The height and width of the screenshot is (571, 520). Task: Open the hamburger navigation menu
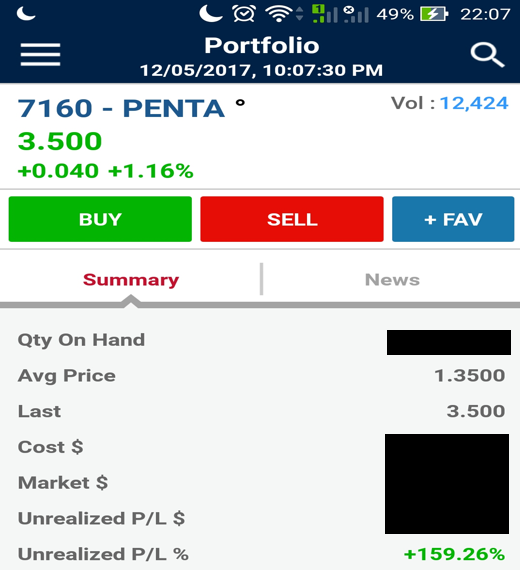click(40, 54)
